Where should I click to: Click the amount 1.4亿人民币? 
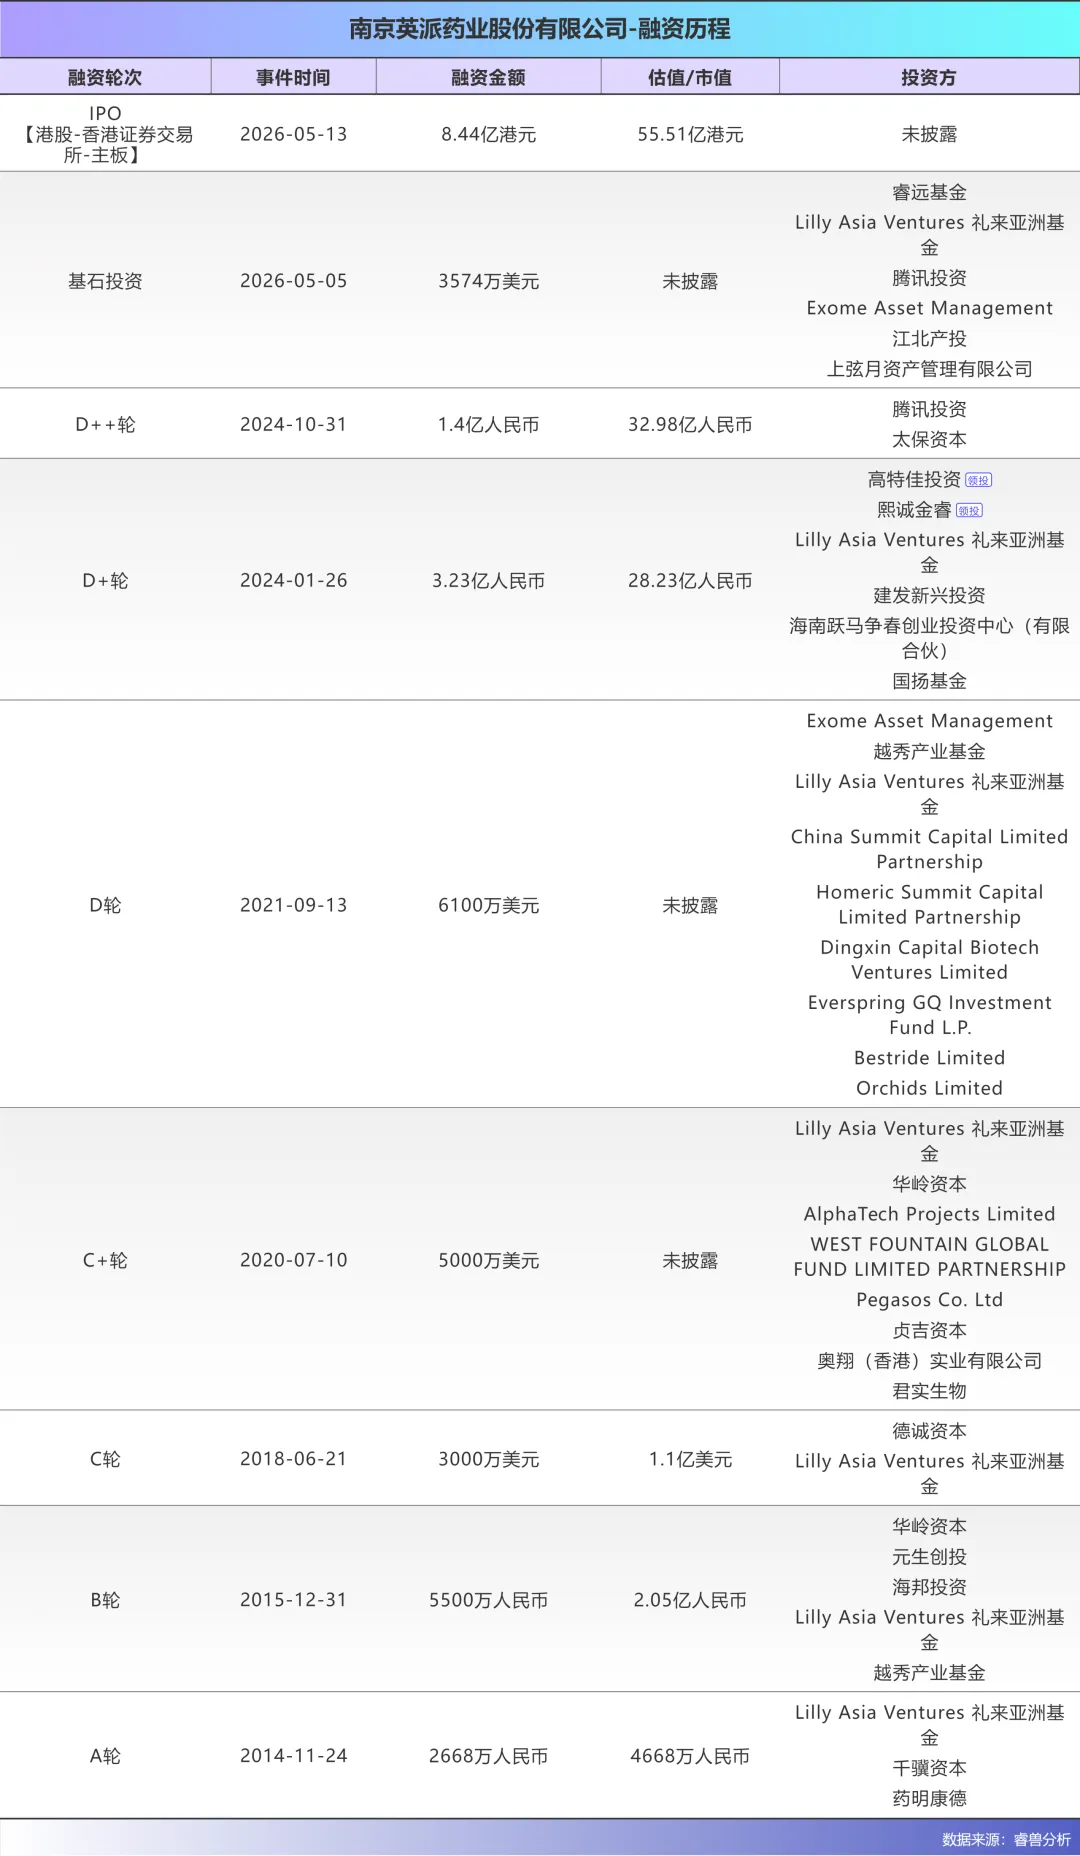[x=488, y=424]
